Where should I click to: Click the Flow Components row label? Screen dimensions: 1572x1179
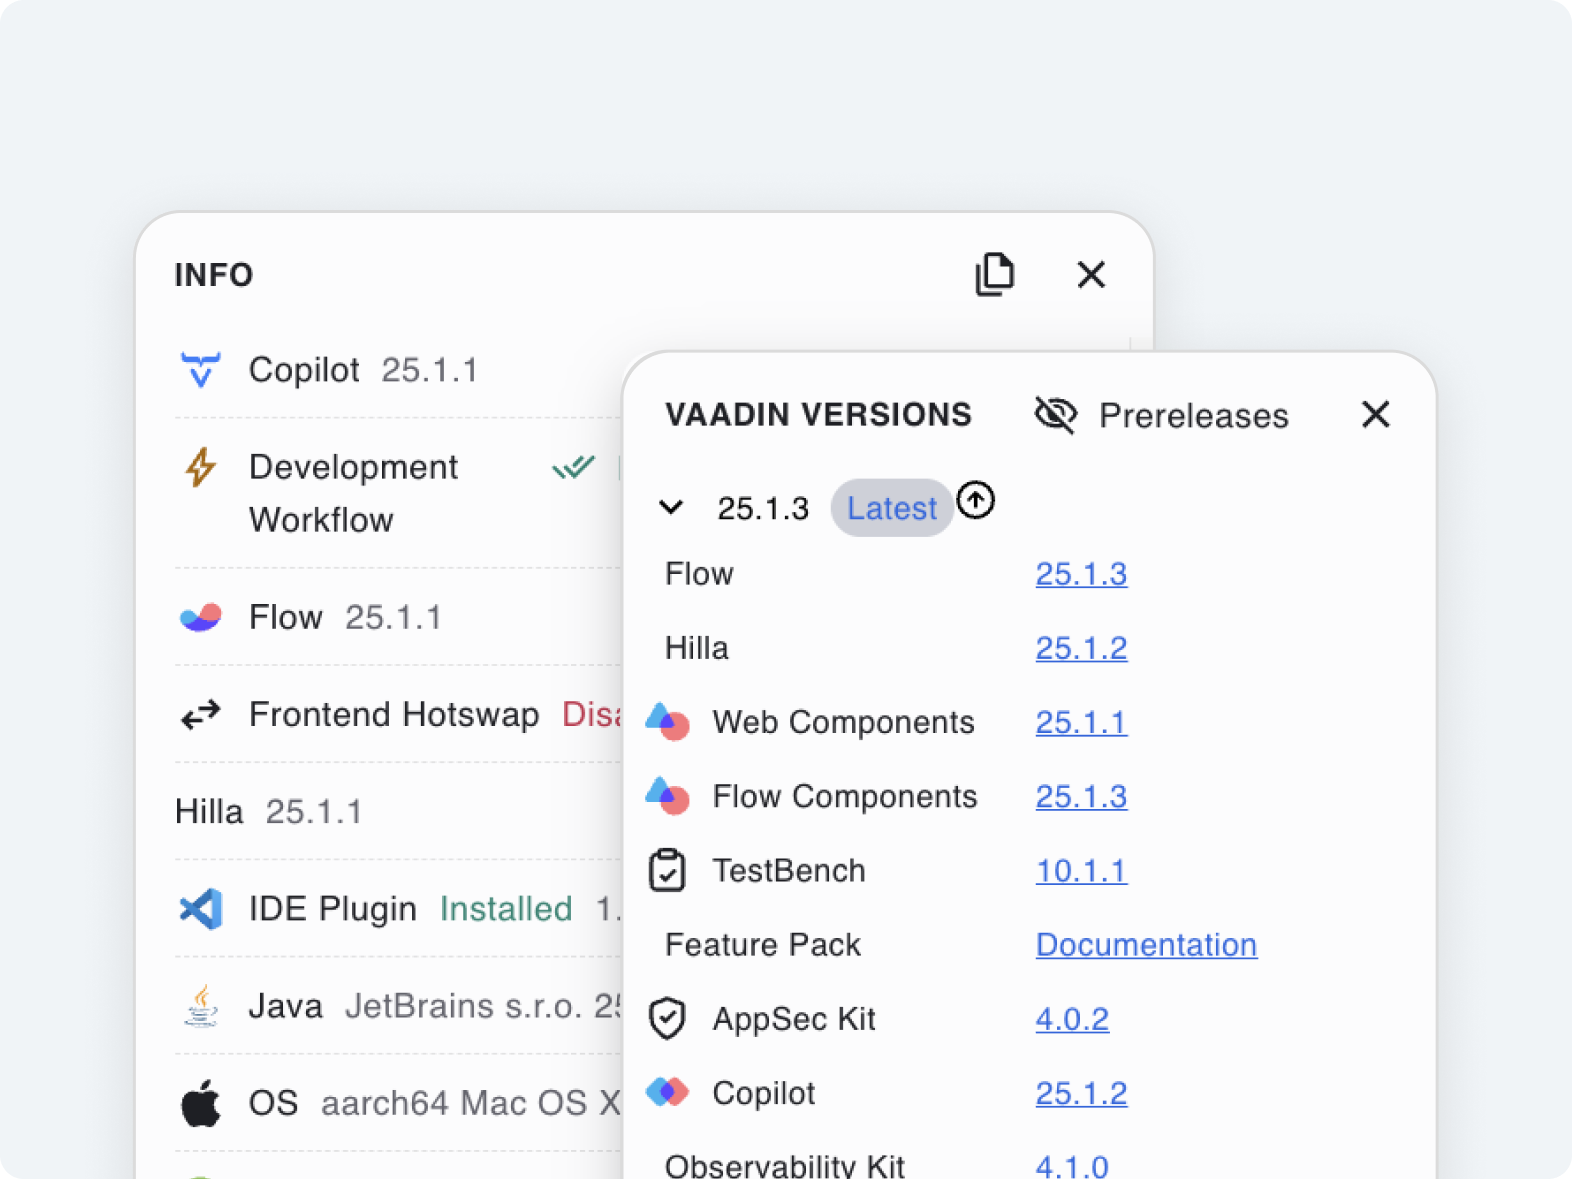click(x=845, y=796)
